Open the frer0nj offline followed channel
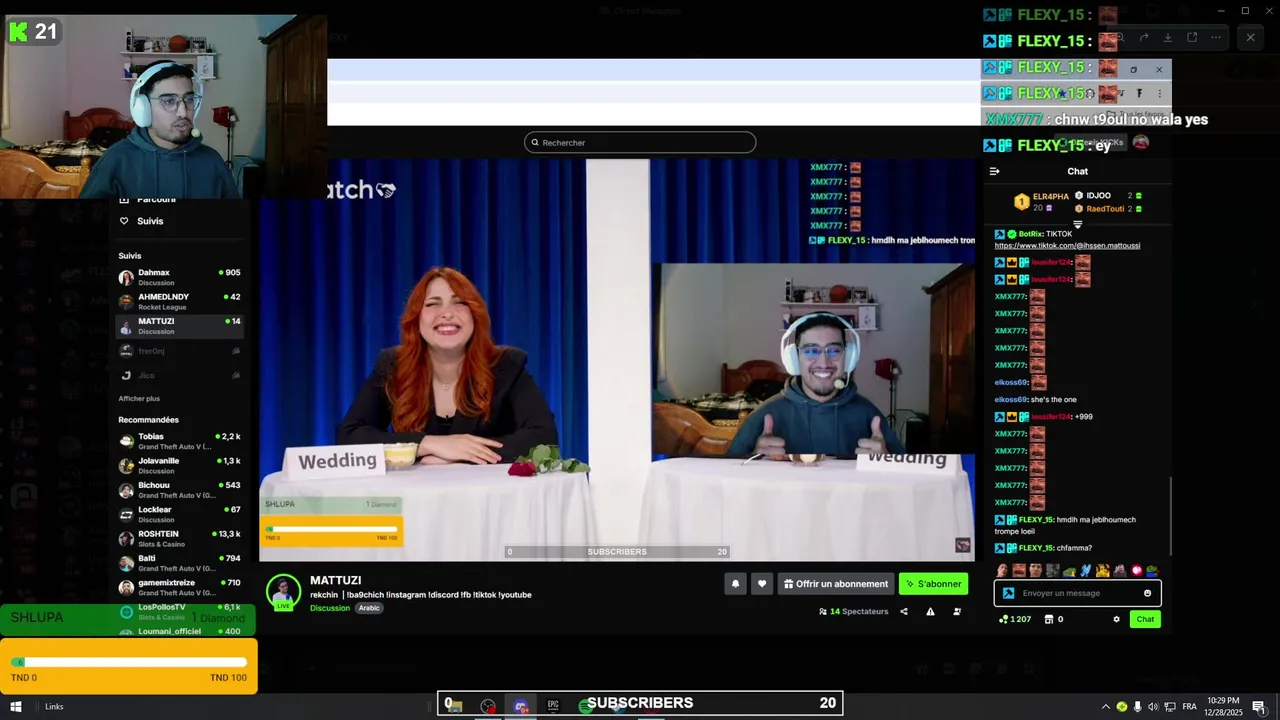 tap(180, 351)
